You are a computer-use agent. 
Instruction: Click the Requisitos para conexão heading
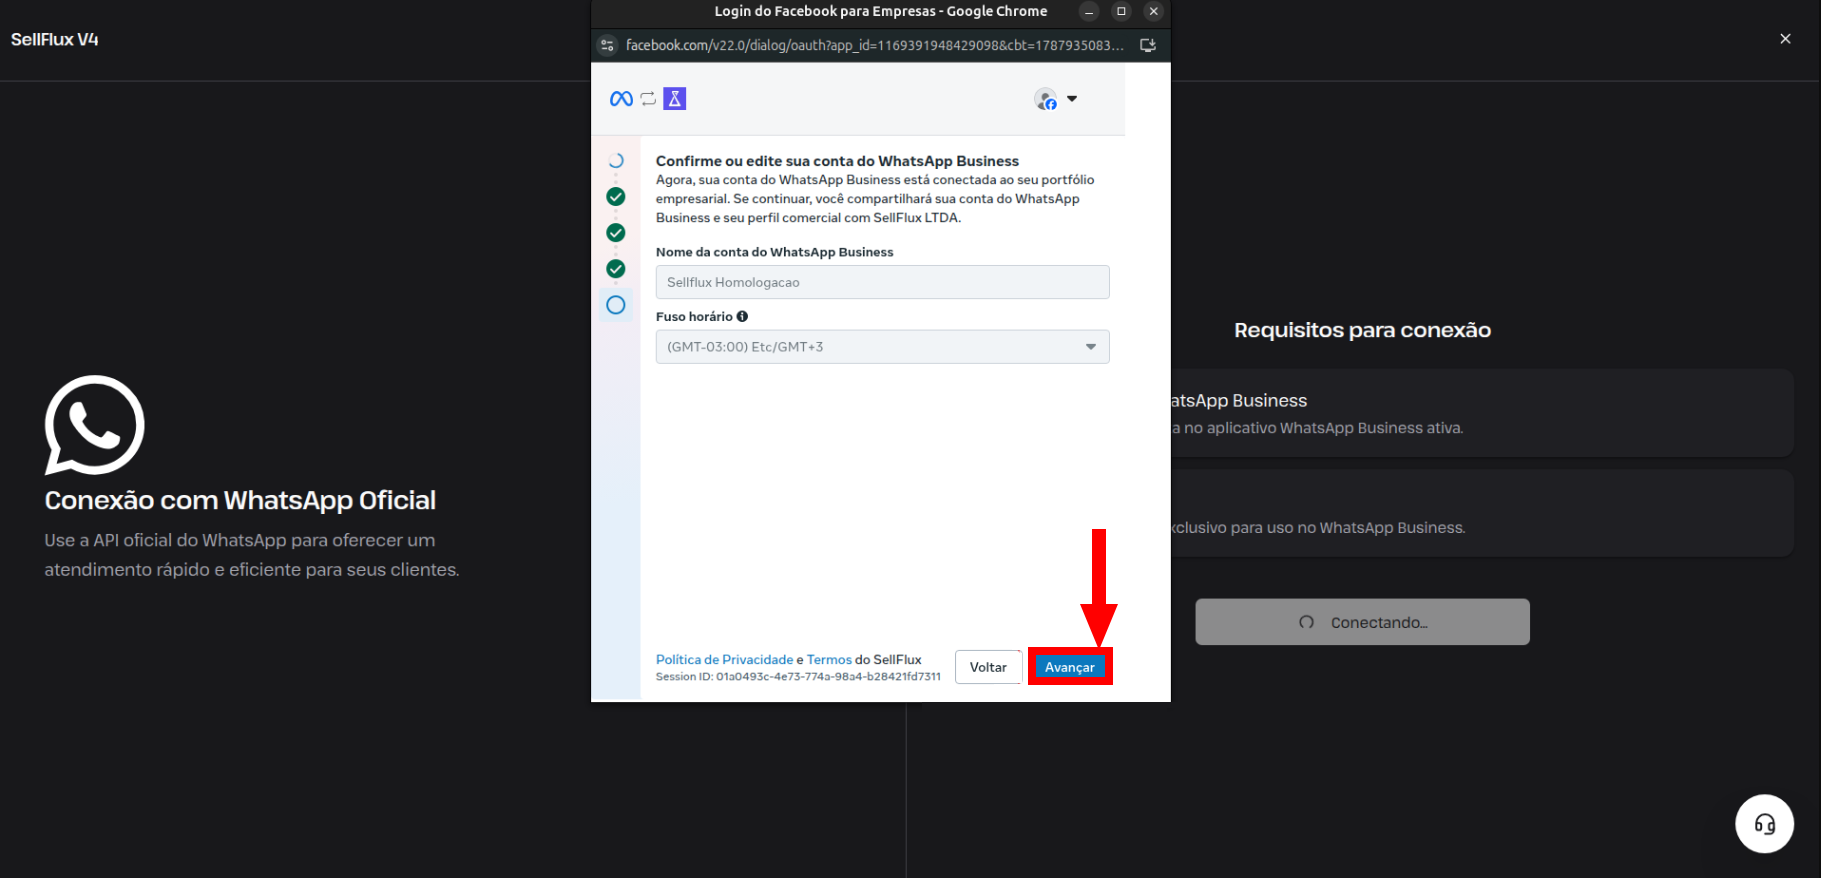click(1362, 330)
